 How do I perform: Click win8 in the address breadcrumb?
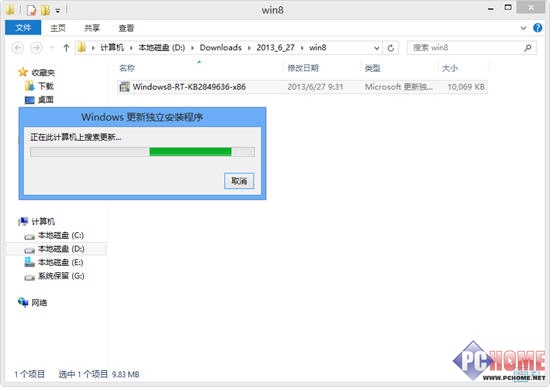click(x=317, y=47)
